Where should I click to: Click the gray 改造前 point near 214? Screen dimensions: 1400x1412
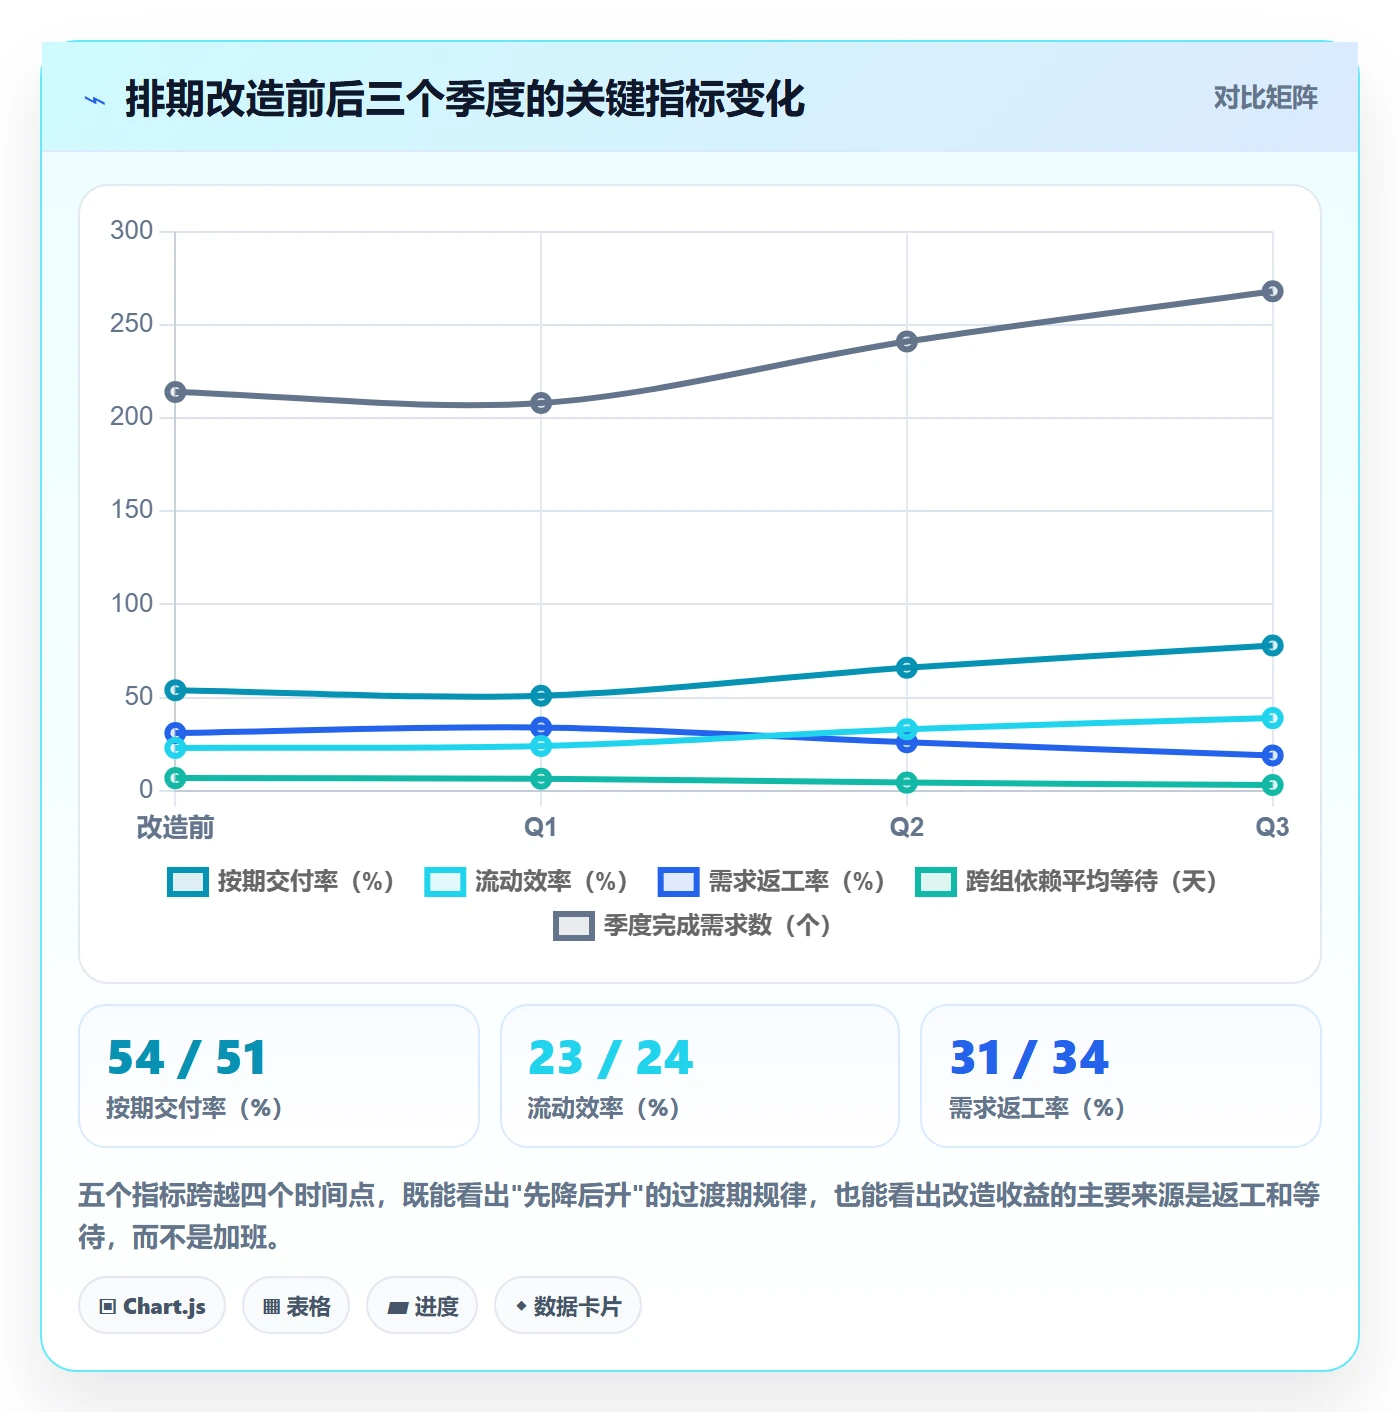pos(175,392)
